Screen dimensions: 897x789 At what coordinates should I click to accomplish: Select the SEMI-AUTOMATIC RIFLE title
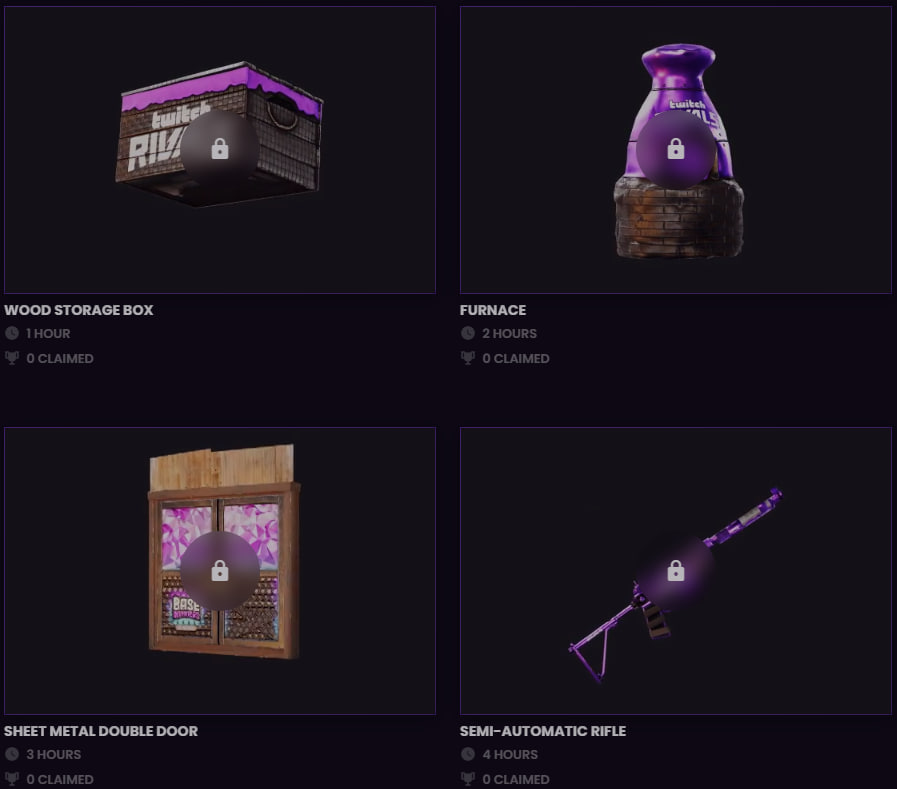tap(542, 731)
